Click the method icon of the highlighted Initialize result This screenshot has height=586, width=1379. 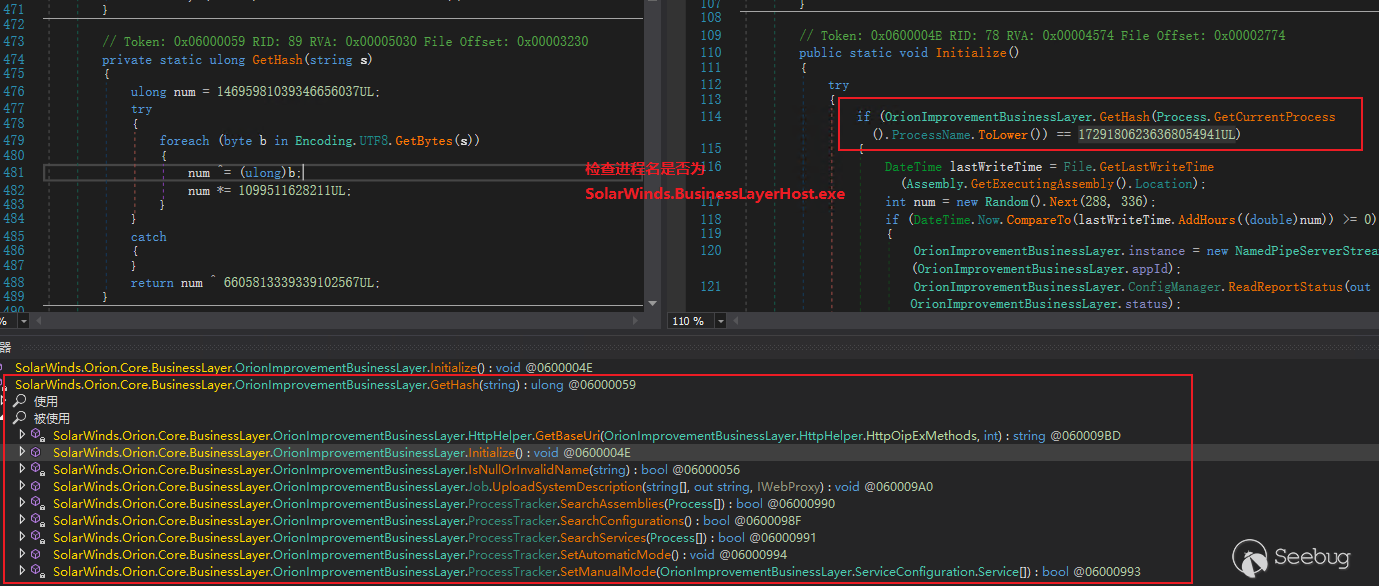38,453
